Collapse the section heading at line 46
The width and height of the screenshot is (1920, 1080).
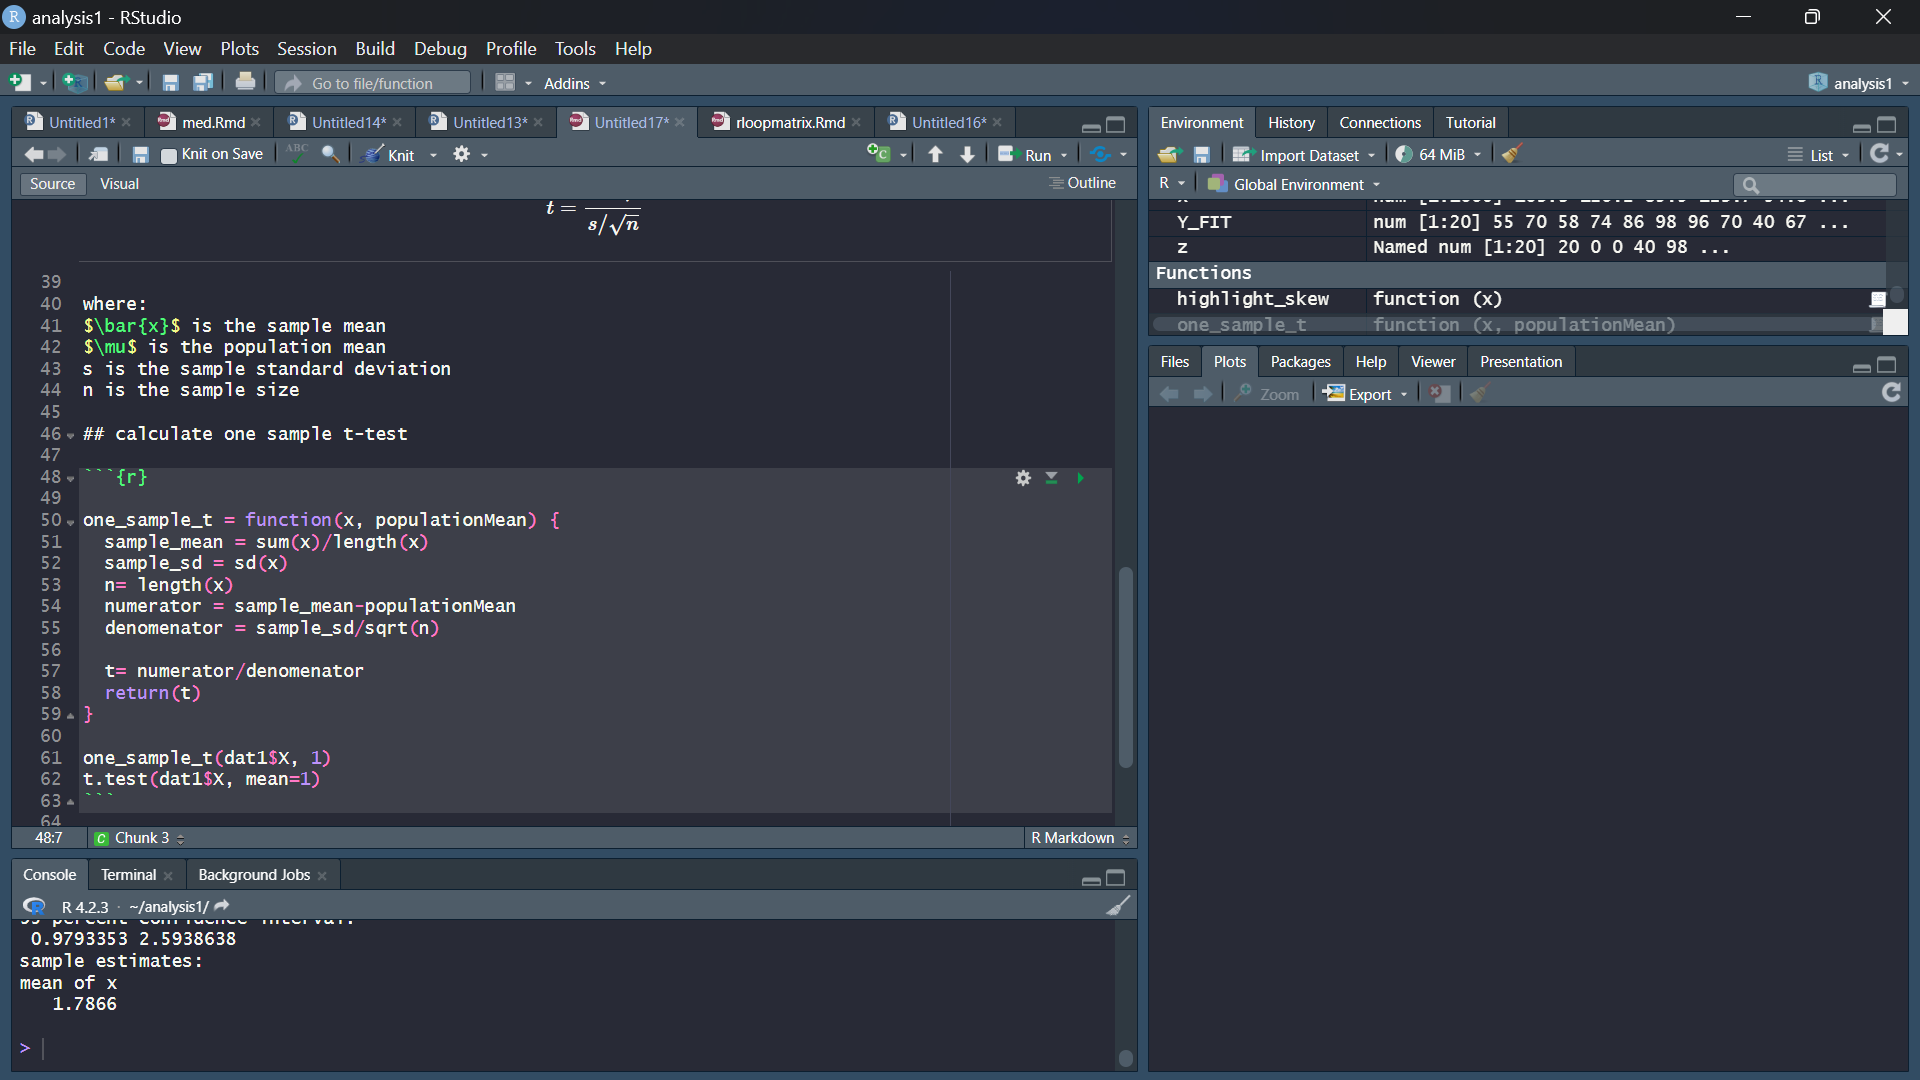click(x=70, y=436)
